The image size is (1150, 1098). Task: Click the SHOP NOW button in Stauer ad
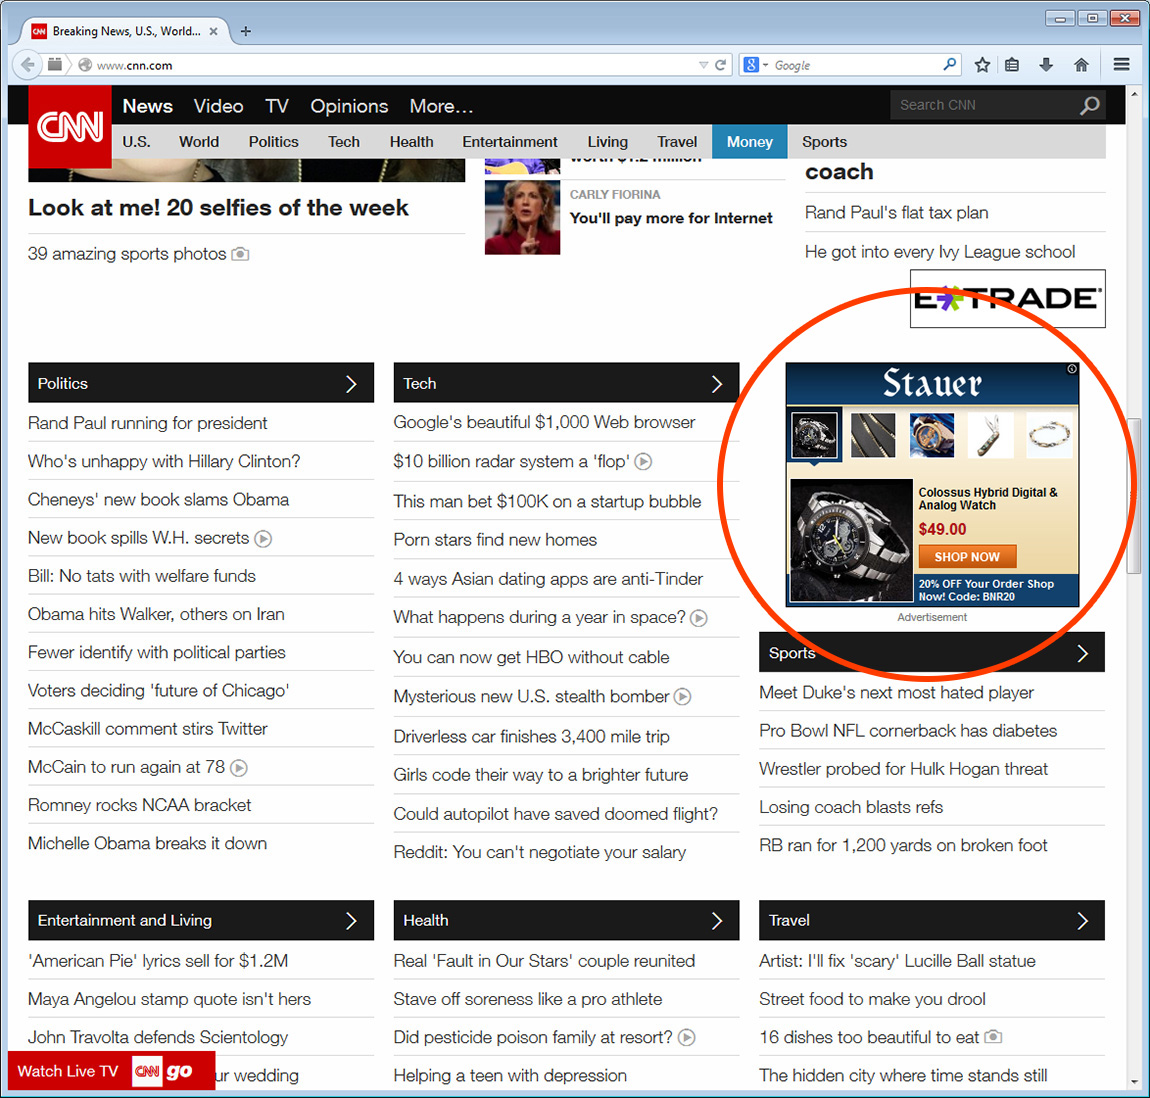click(967, 557)
